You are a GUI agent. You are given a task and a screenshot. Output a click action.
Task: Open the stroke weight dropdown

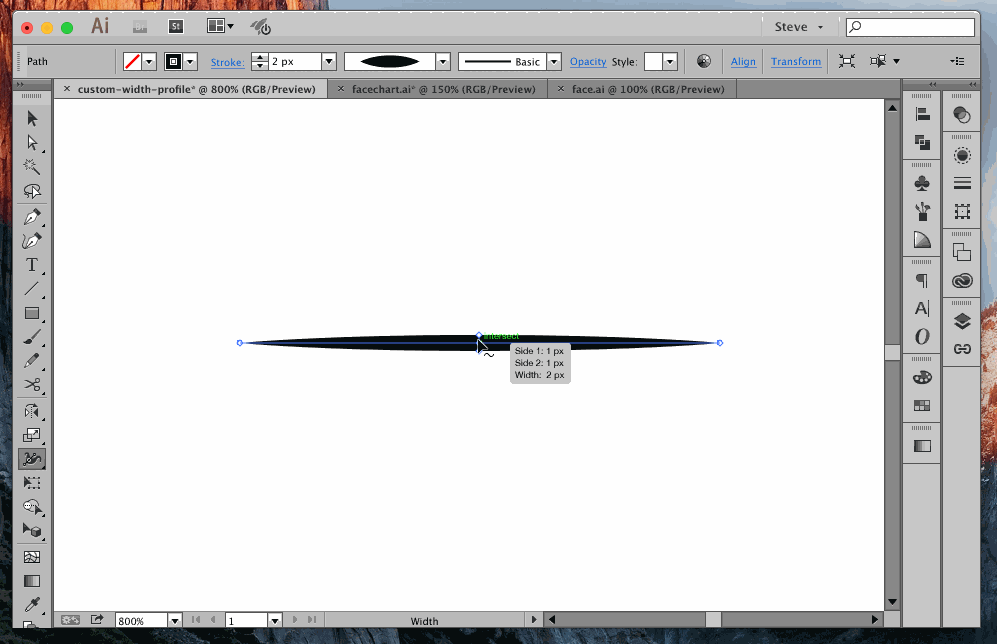(329, 62)
